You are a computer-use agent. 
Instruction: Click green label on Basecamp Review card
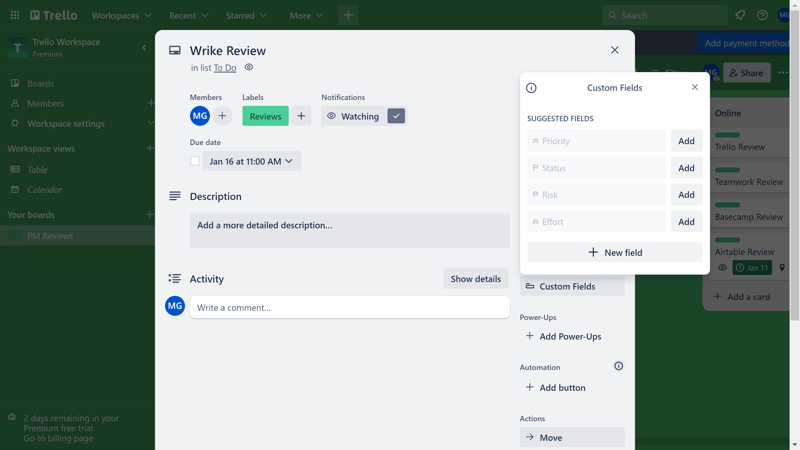727,205
